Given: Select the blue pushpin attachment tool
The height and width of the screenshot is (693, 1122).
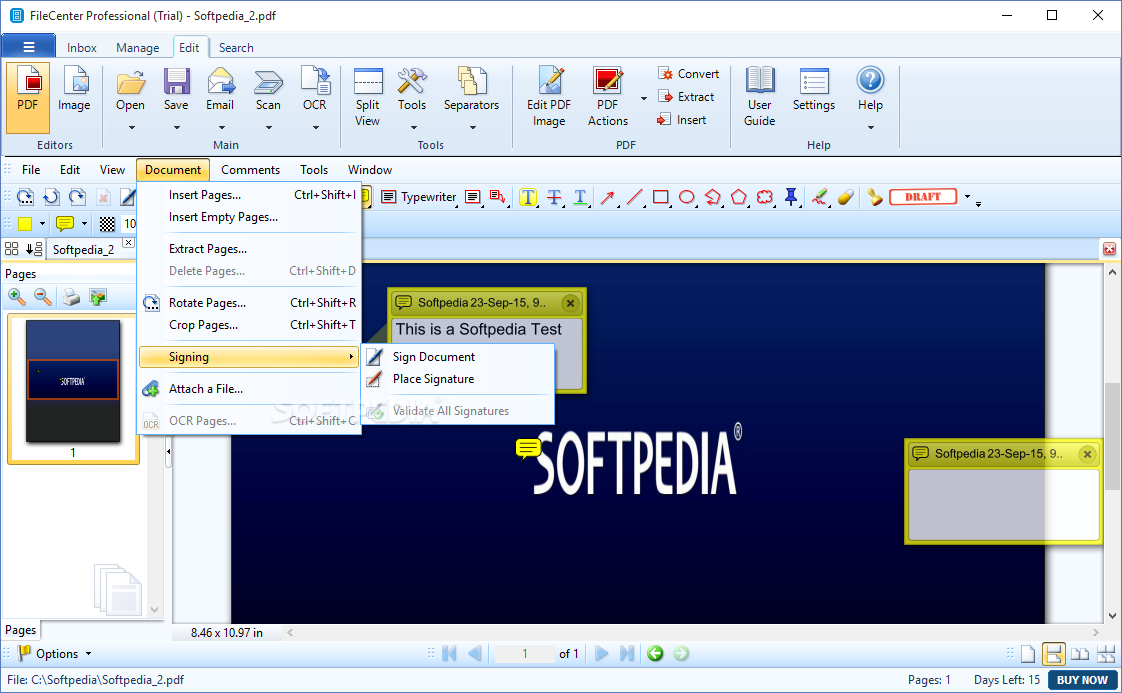Looking at the screenshot, I should pos(791,197).
